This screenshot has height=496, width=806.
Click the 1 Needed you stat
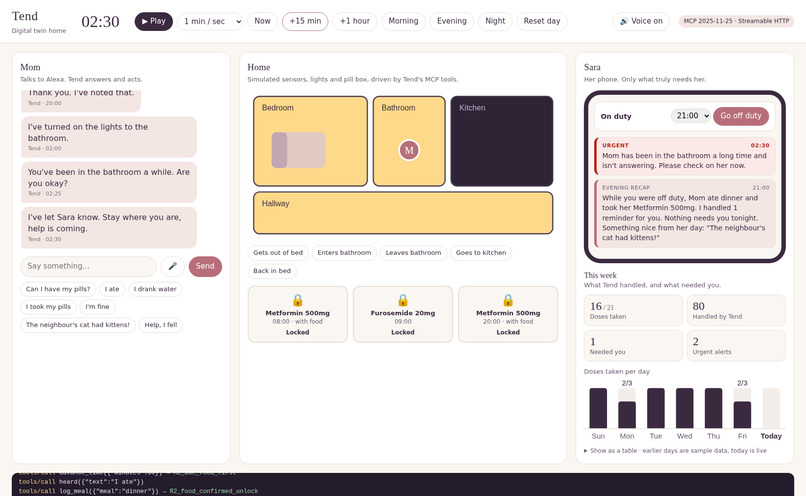point(633,346)
